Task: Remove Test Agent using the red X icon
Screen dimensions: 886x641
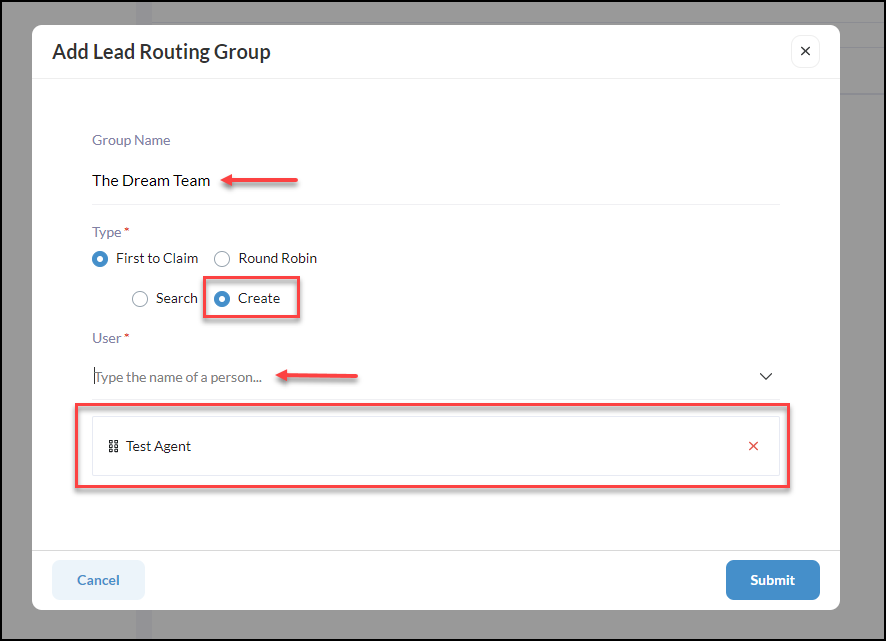Action: 753,446
